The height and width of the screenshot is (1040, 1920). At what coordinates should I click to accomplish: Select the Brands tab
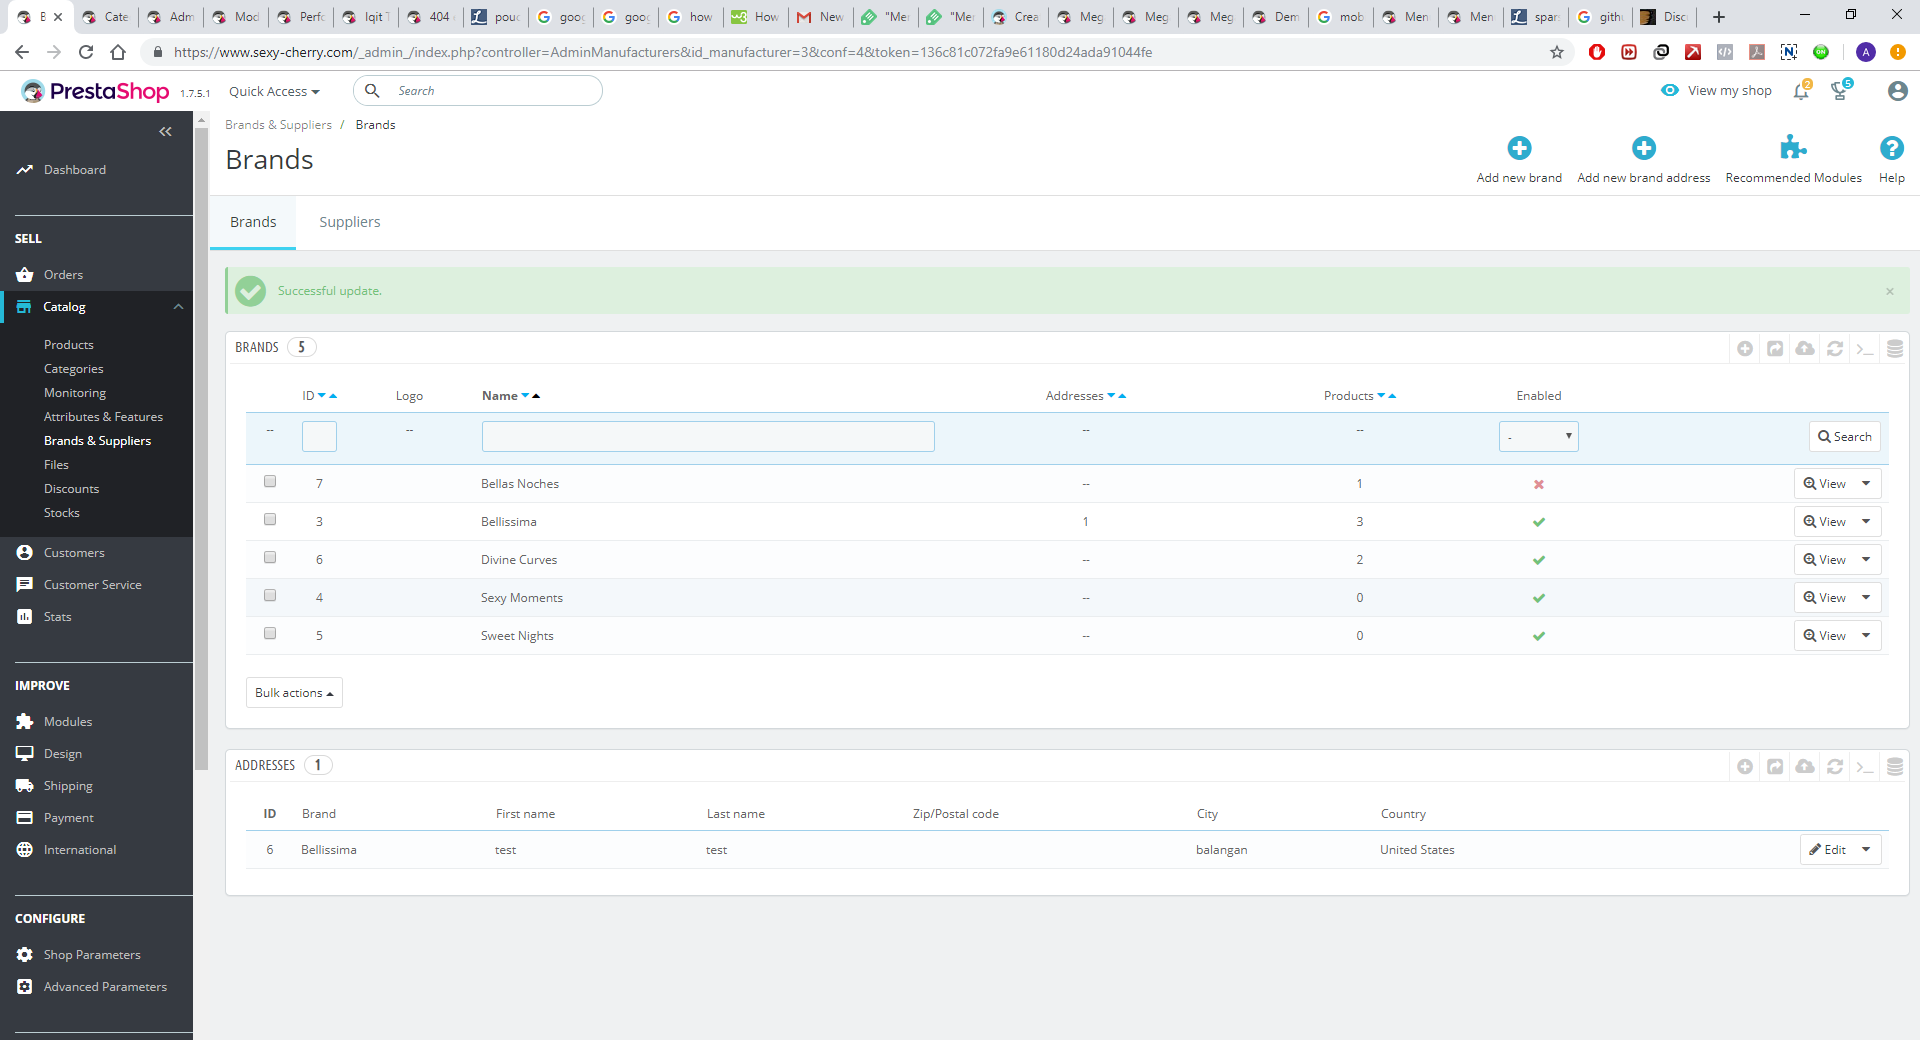point(253,222)
